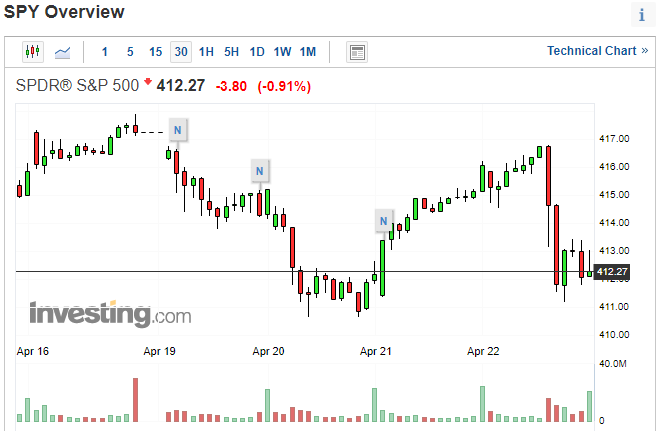Select the 5H interval
Image resolution: width=663 pixels, height=431 pixels.
pos(232,52)
